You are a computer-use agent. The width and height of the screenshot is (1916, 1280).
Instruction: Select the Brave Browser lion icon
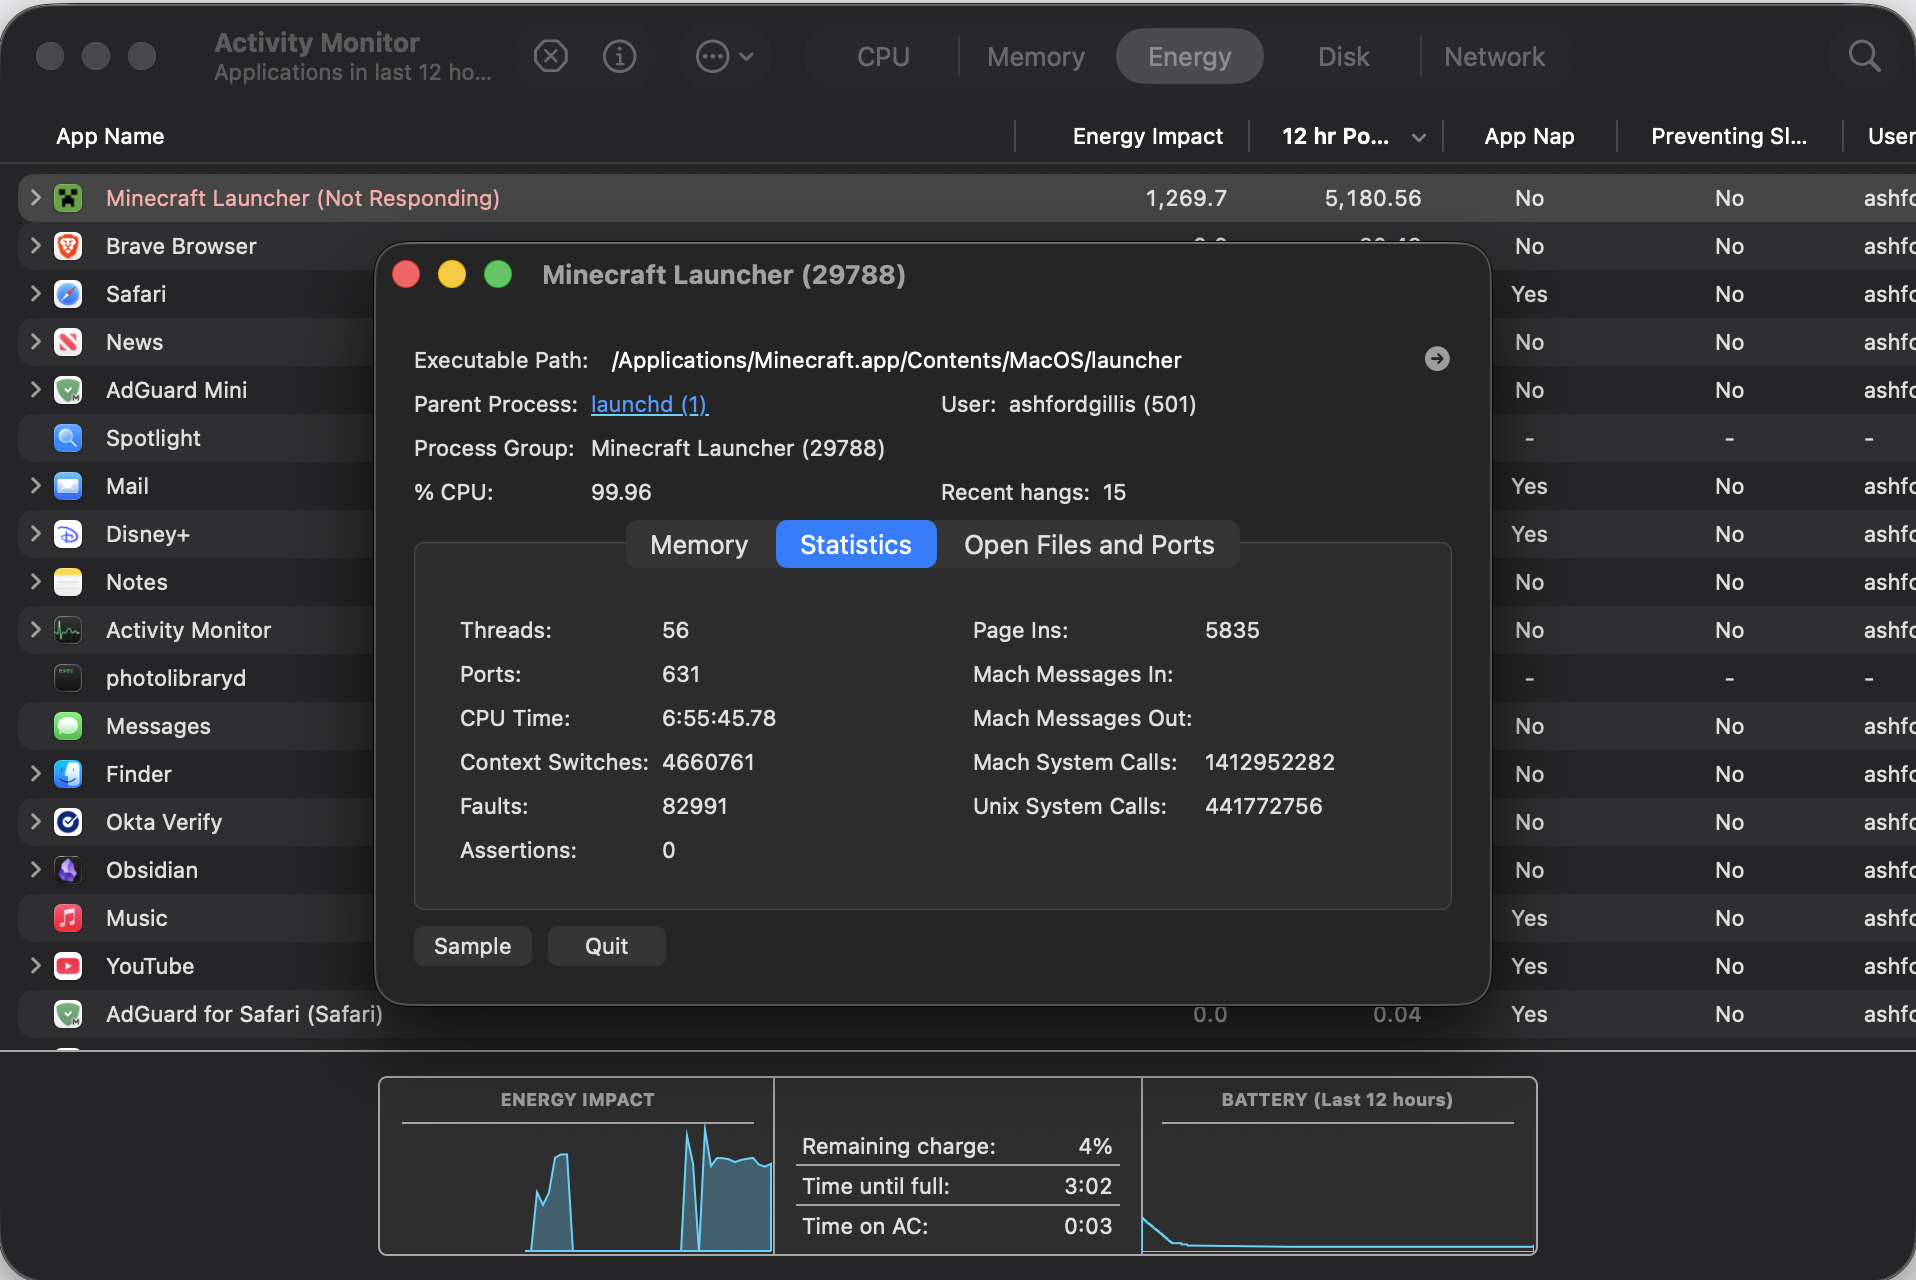click(x=68, y=246)
